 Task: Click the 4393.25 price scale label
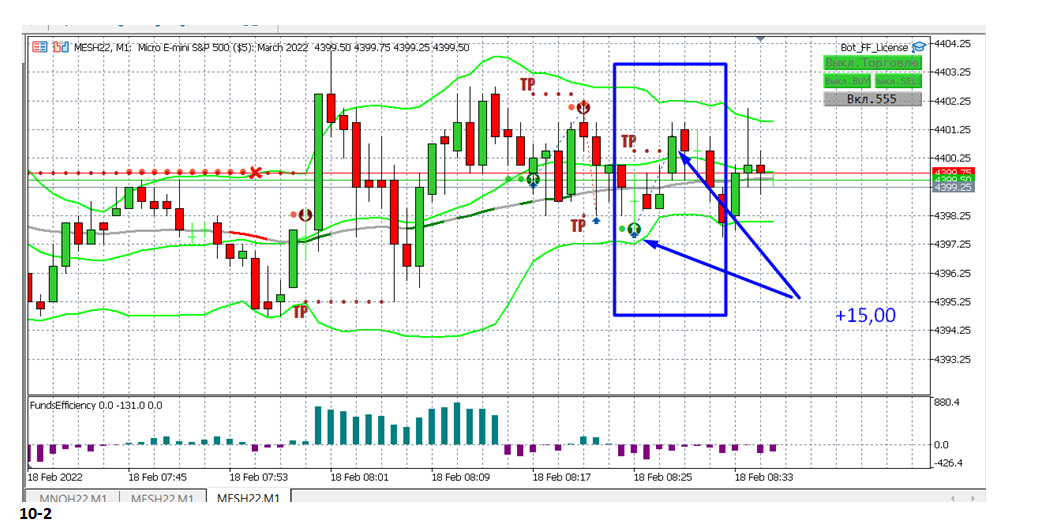(952, 359)
